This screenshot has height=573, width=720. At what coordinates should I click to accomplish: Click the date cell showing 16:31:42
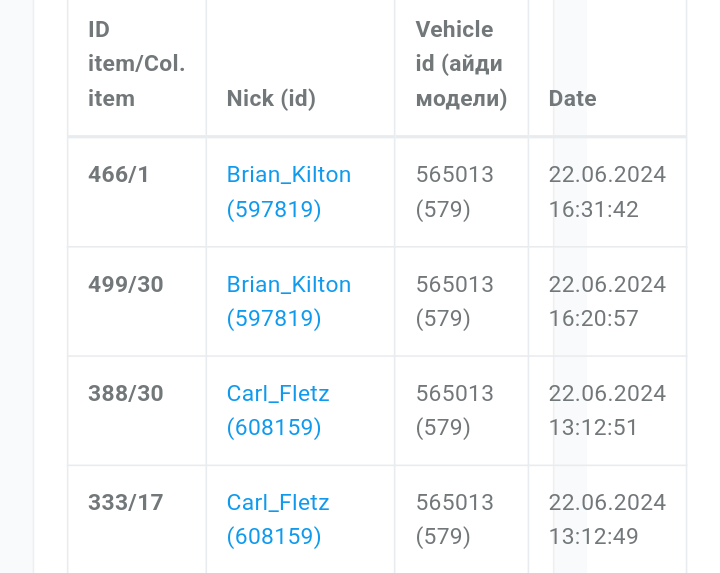coord(606,192)
